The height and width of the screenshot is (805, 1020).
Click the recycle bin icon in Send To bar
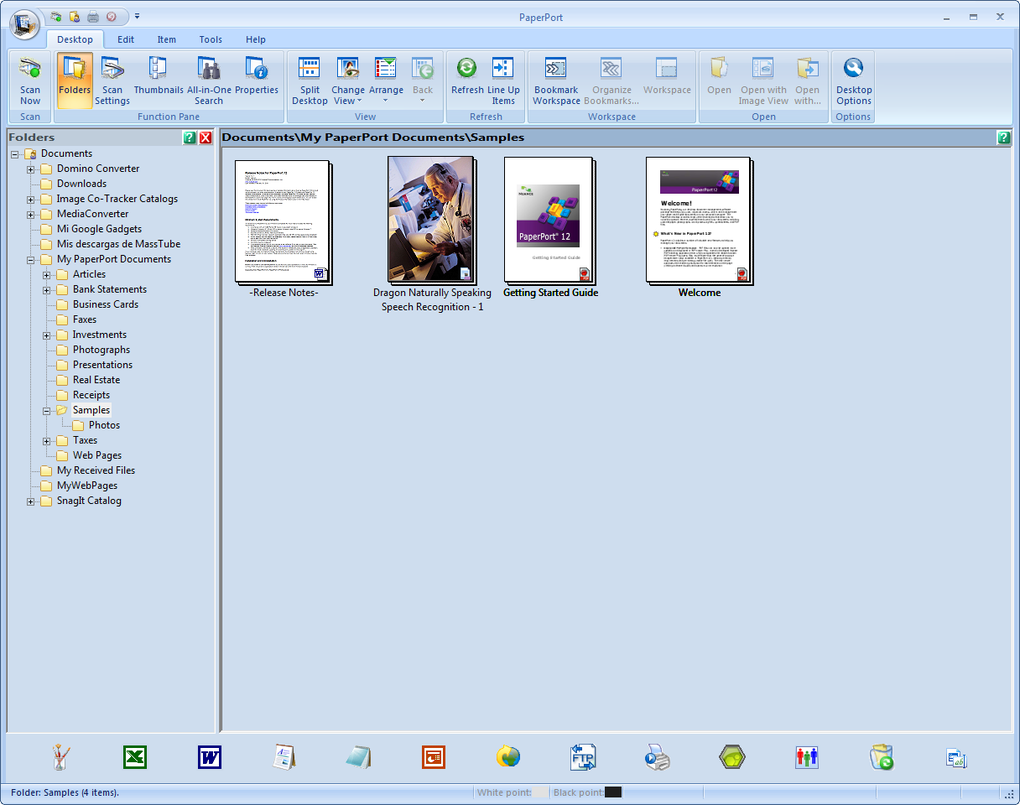click(x=881, y=757)
